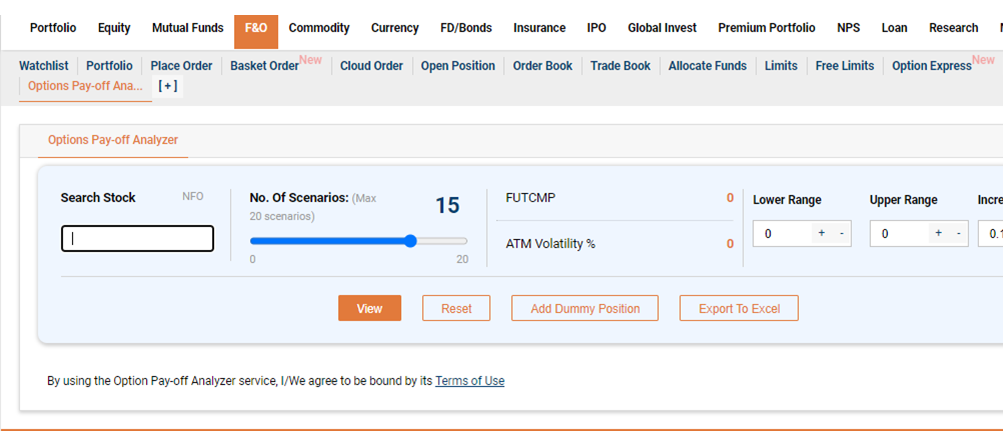This screenshot has width=1003, height=434.
Task: Go to Option Express page
Action: tap(931, 66)
